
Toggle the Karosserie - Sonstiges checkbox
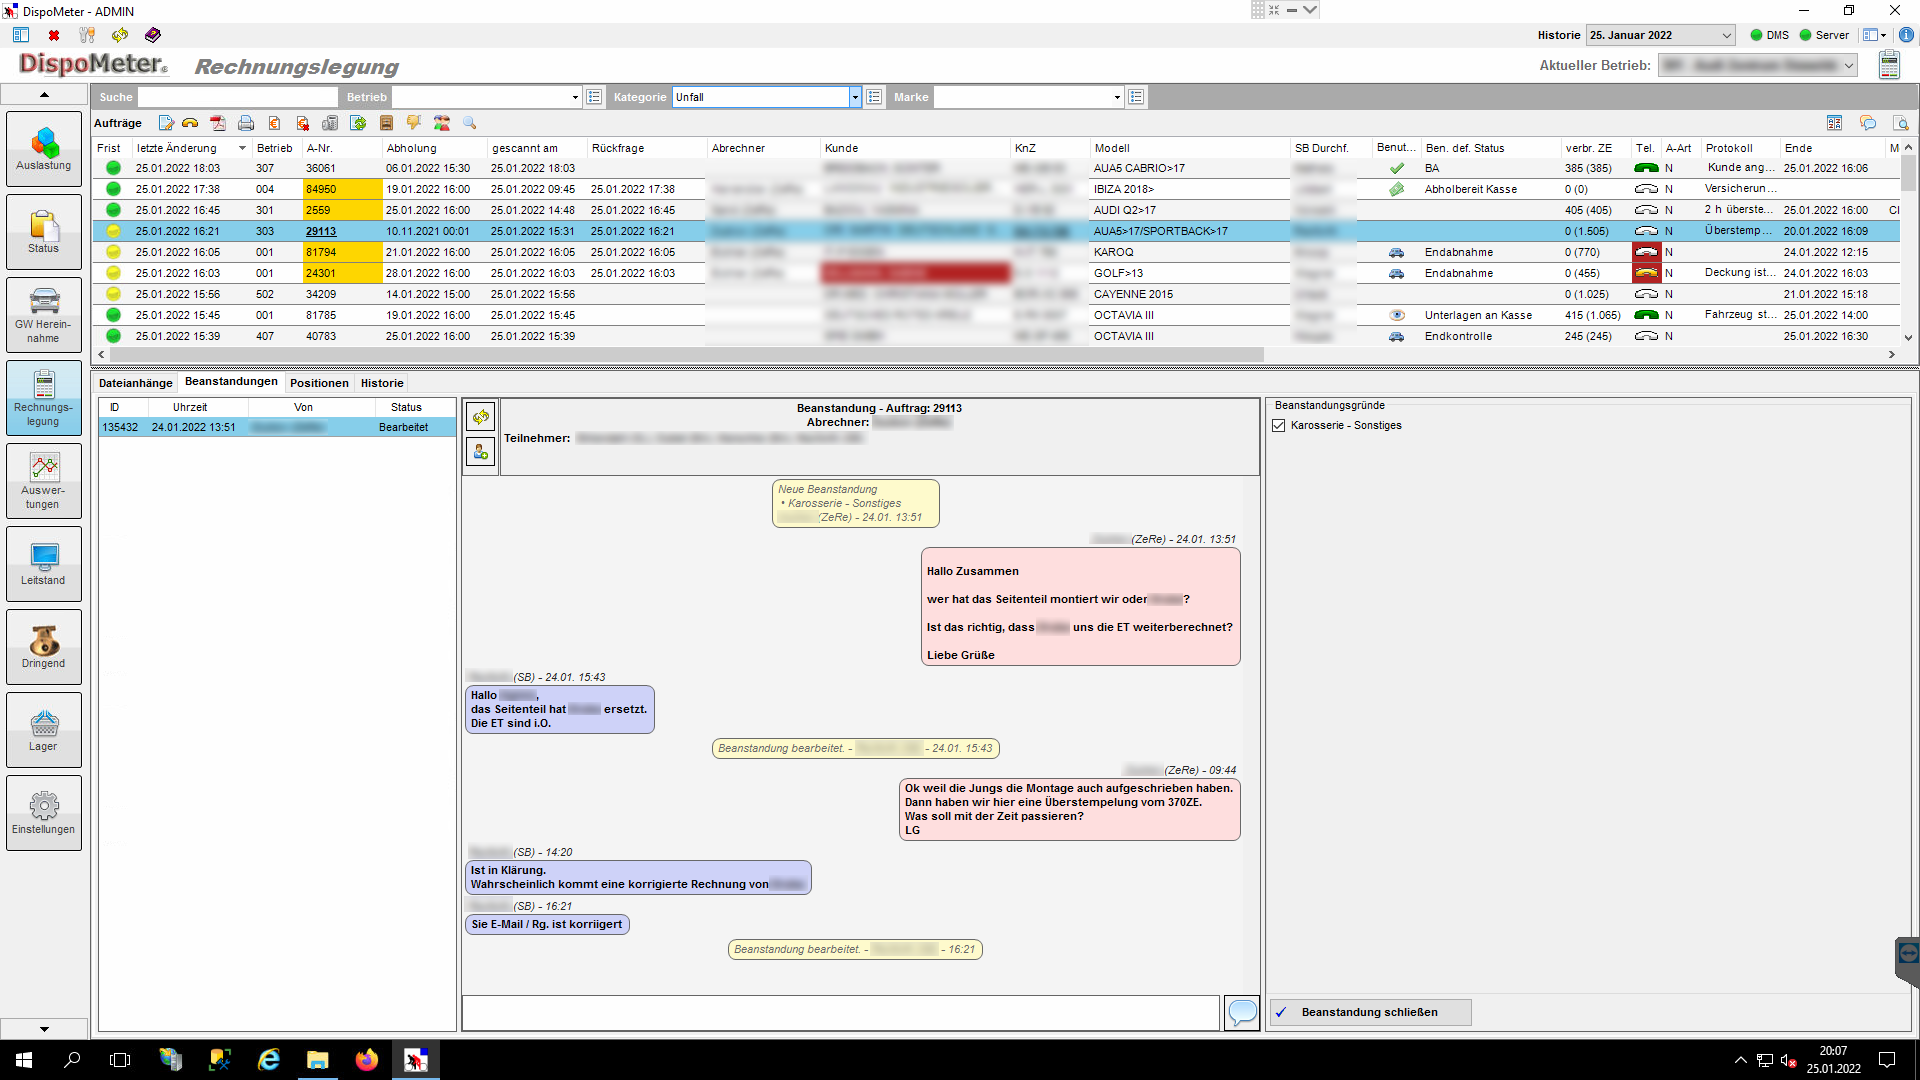point(1279,425)
